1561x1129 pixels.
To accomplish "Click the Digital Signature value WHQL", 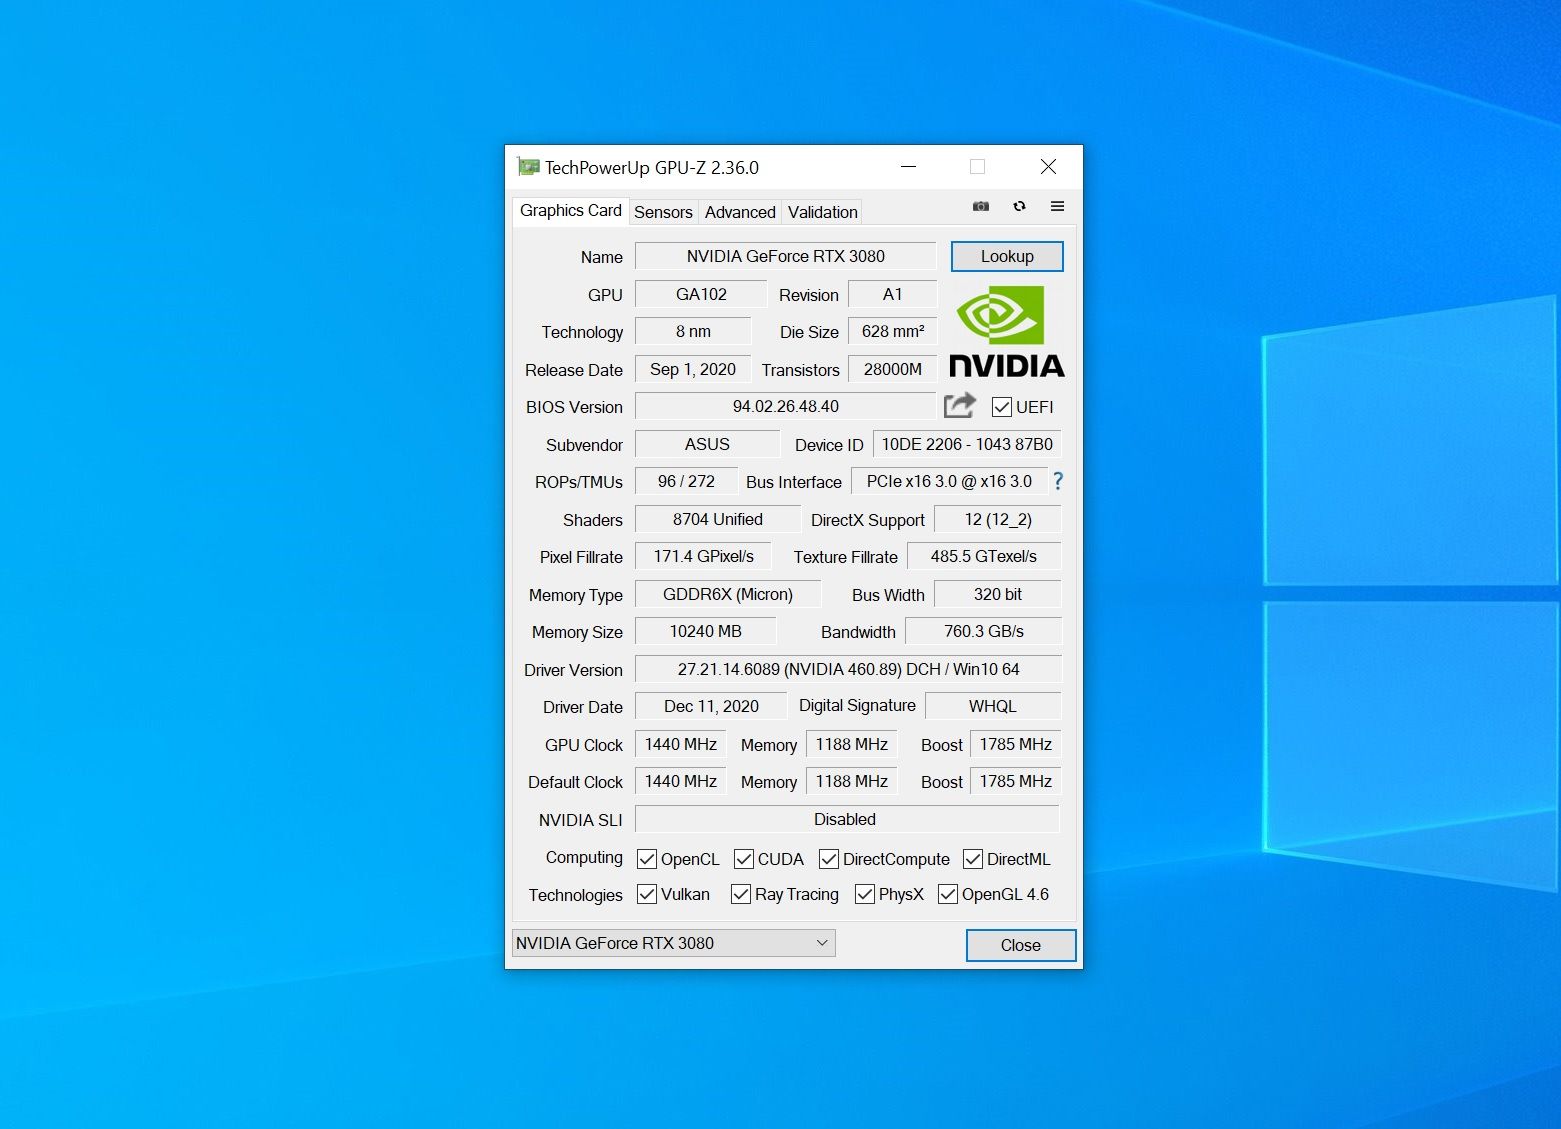I will tap(993, 706).
